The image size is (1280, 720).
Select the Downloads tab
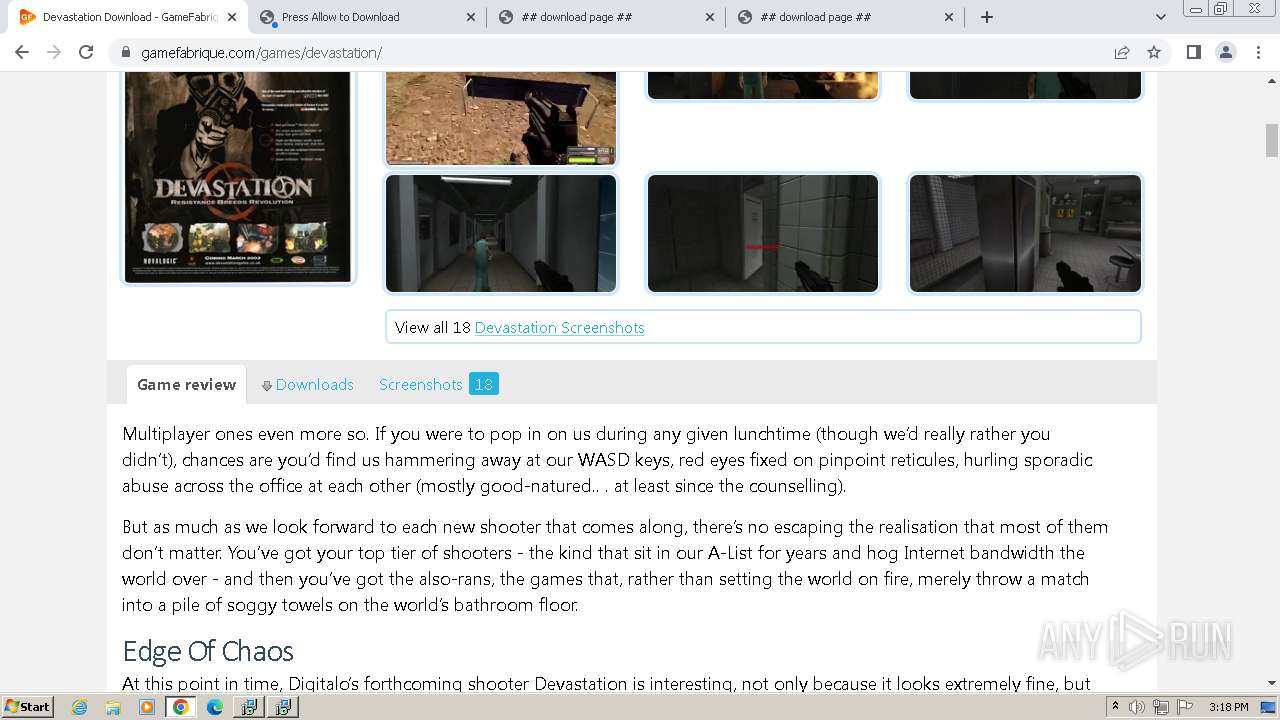point(308,384)
